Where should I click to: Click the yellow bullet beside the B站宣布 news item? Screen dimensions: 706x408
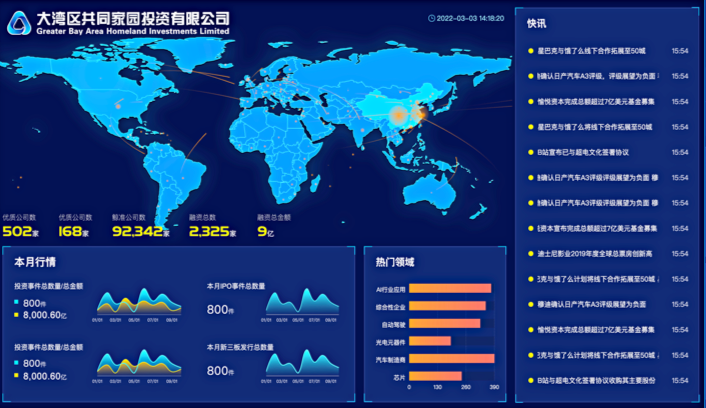pyautogui.click(x=530, y=152)
